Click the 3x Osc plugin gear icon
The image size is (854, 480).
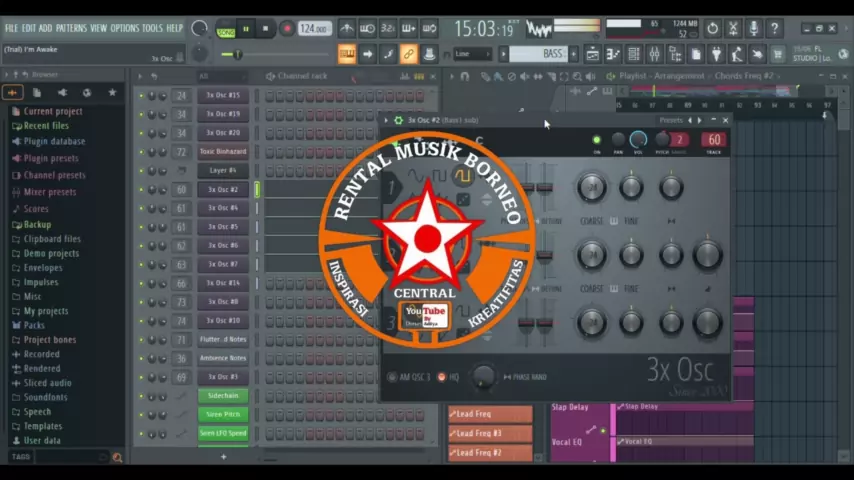tap(398, 120)
